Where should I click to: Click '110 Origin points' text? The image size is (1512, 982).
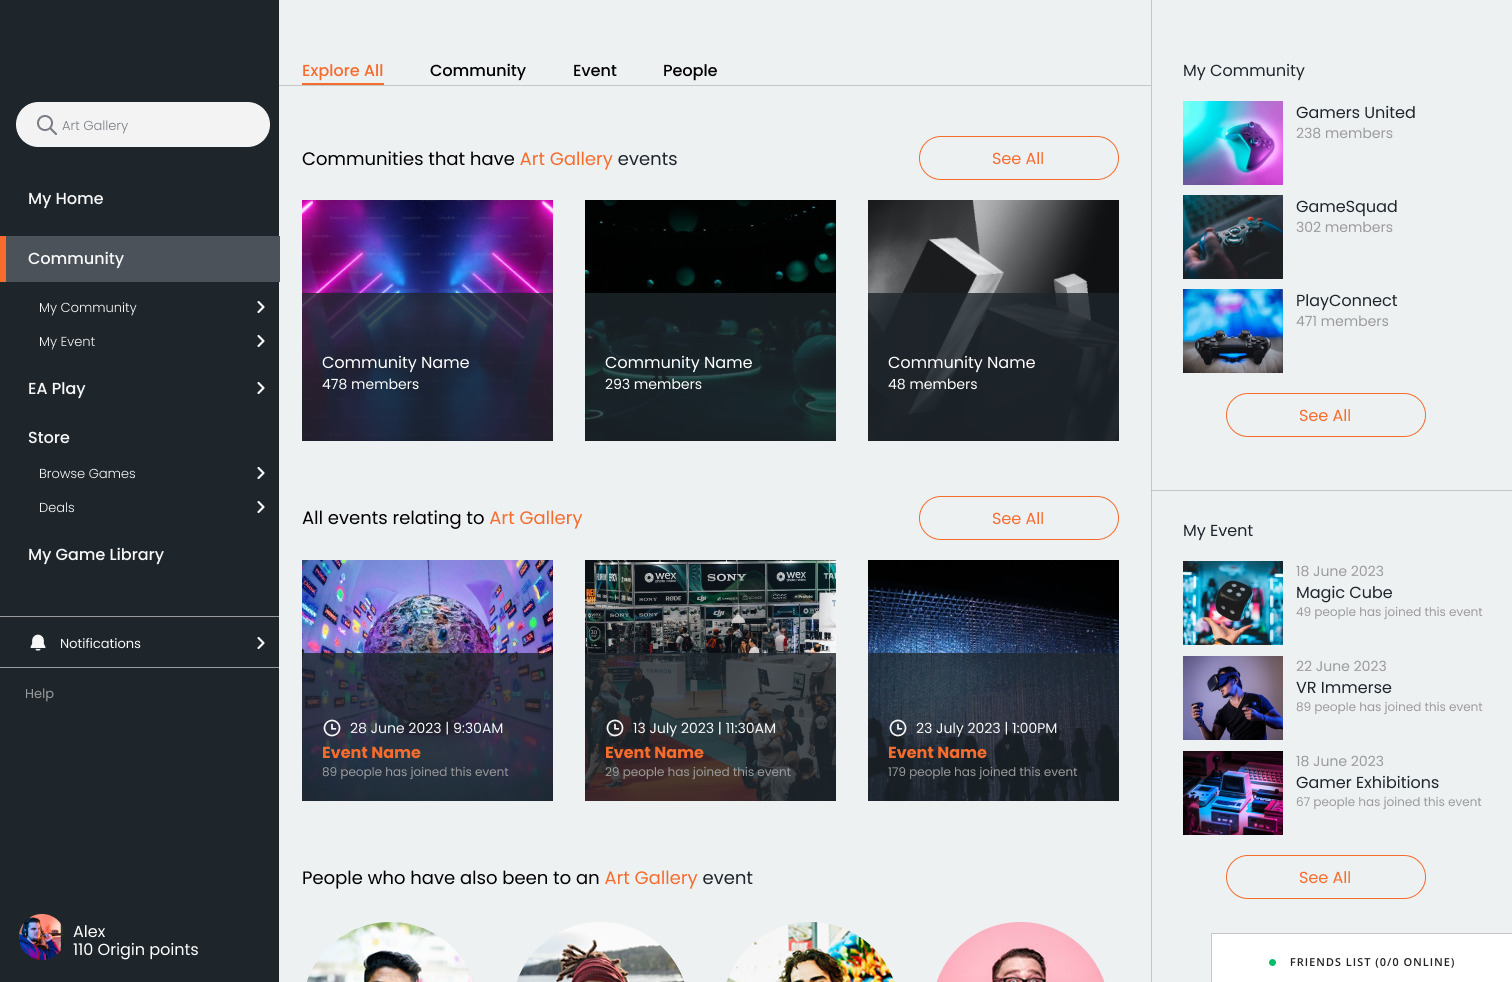coord(136,949)
